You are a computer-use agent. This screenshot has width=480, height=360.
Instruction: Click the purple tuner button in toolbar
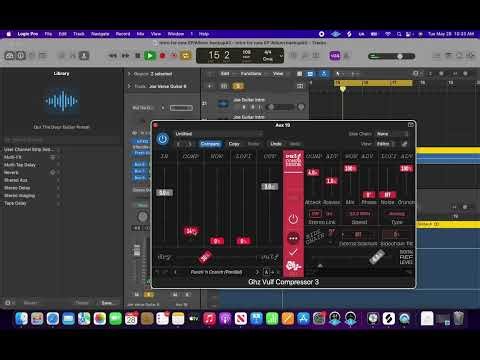pyautogui.click(x=335, y=56)
